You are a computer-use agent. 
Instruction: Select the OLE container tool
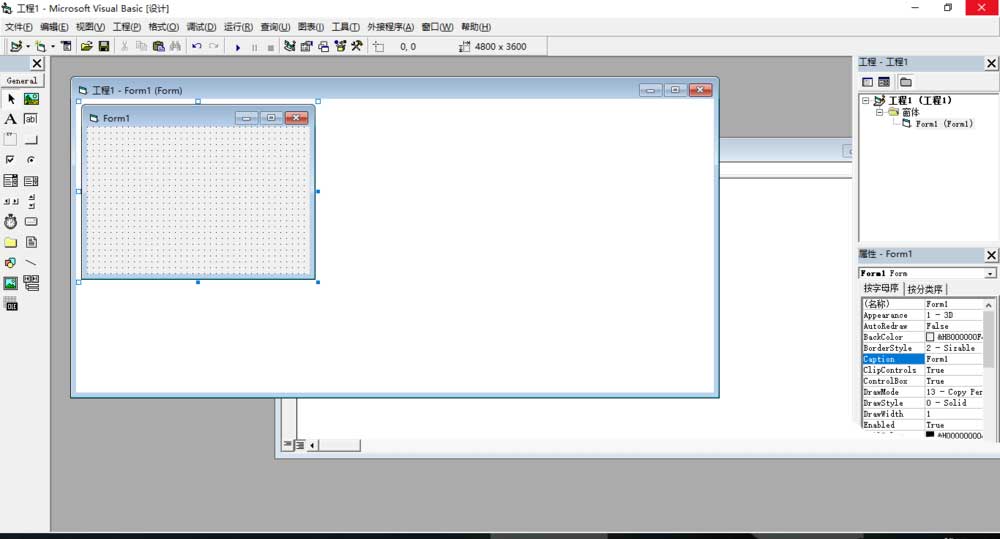click(x=11, y=304)
